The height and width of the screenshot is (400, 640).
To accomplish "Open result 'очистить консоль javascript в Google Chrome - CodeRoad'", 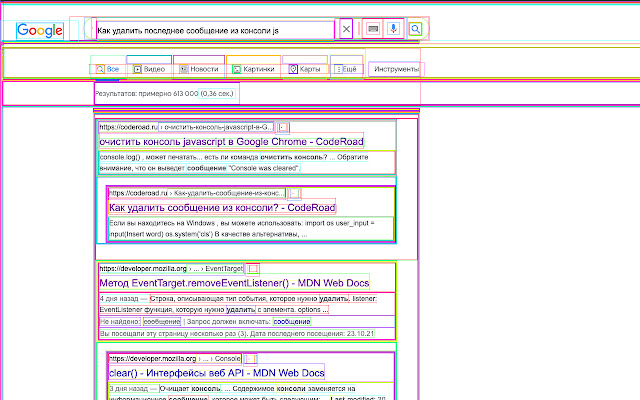I will [231, 142].
